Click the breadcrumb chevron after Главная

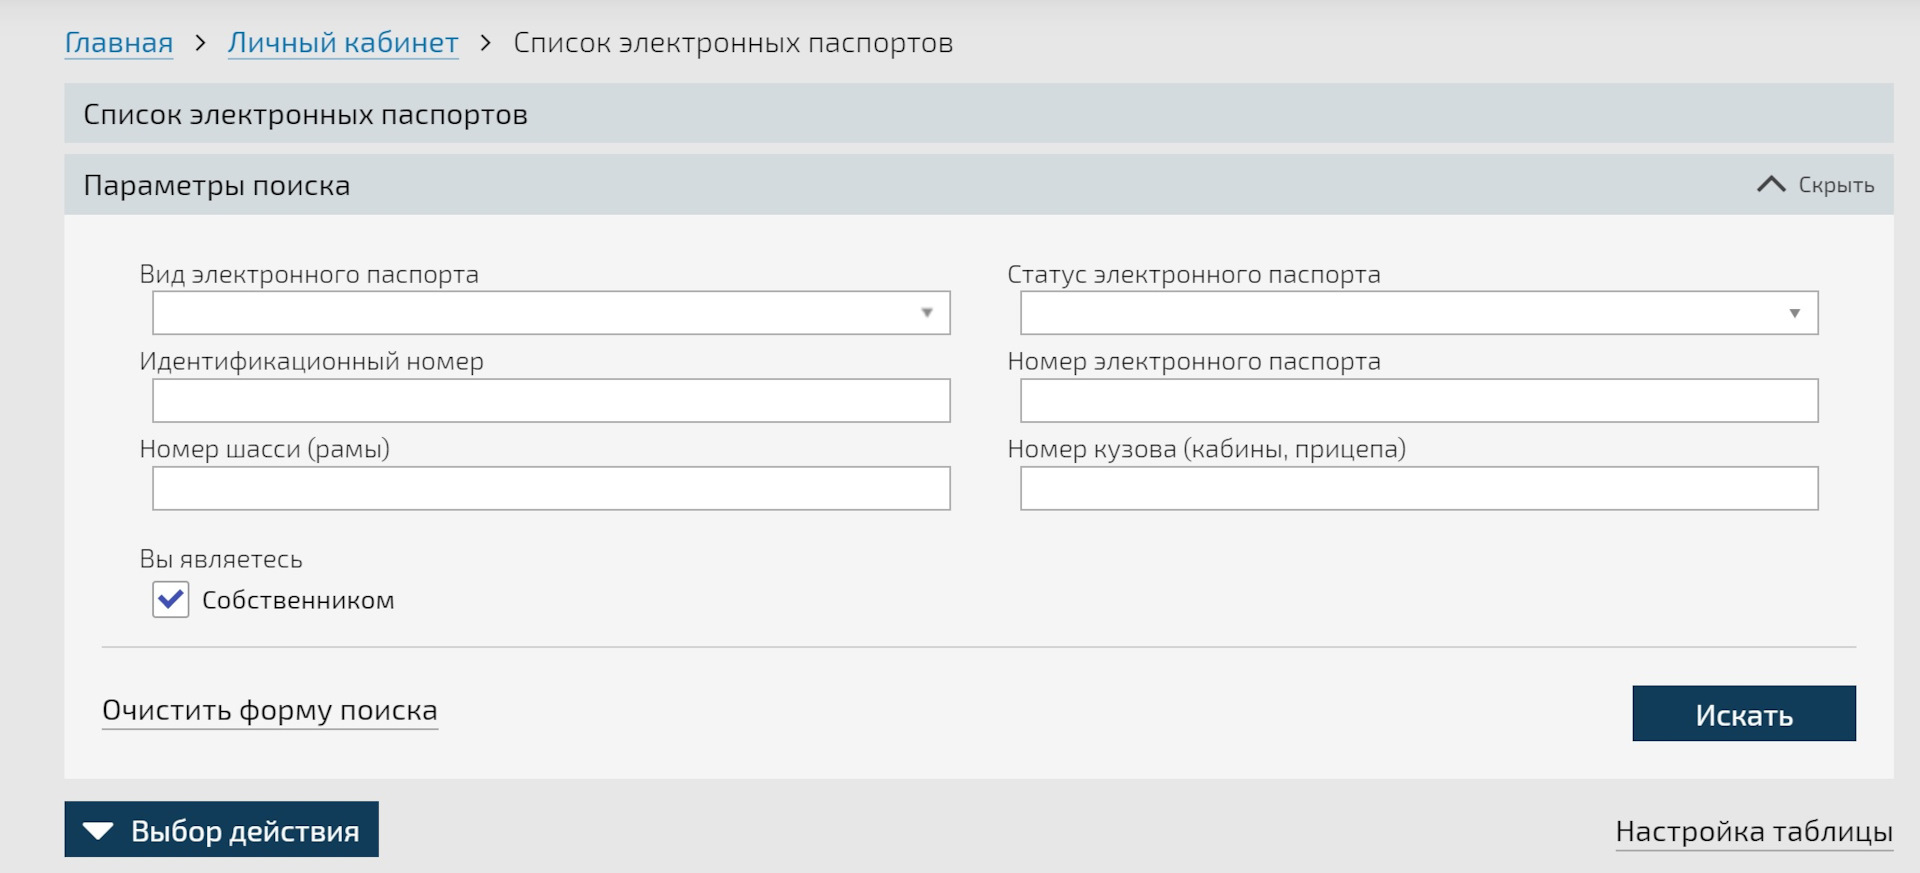click(x=200, y=43)
